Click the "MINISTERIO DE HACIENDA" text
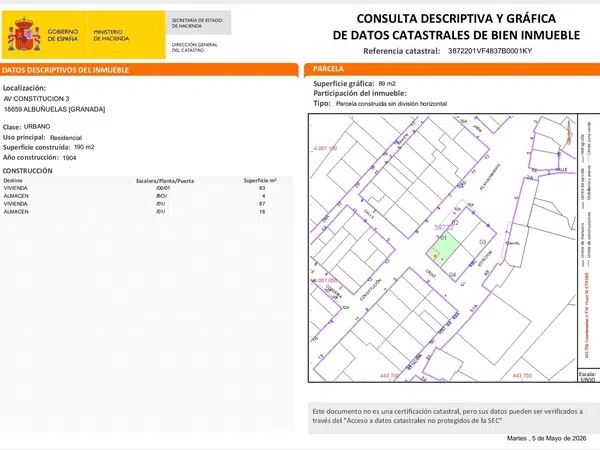 [x=111, y=35]
